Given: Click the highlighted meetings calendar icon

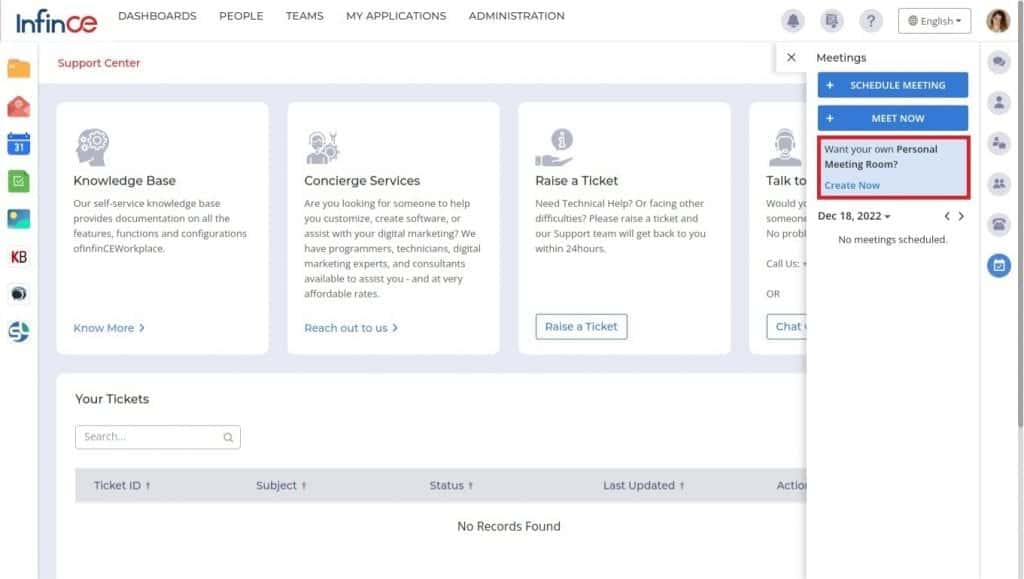Looking at the screenshot, I should (999, 265).
